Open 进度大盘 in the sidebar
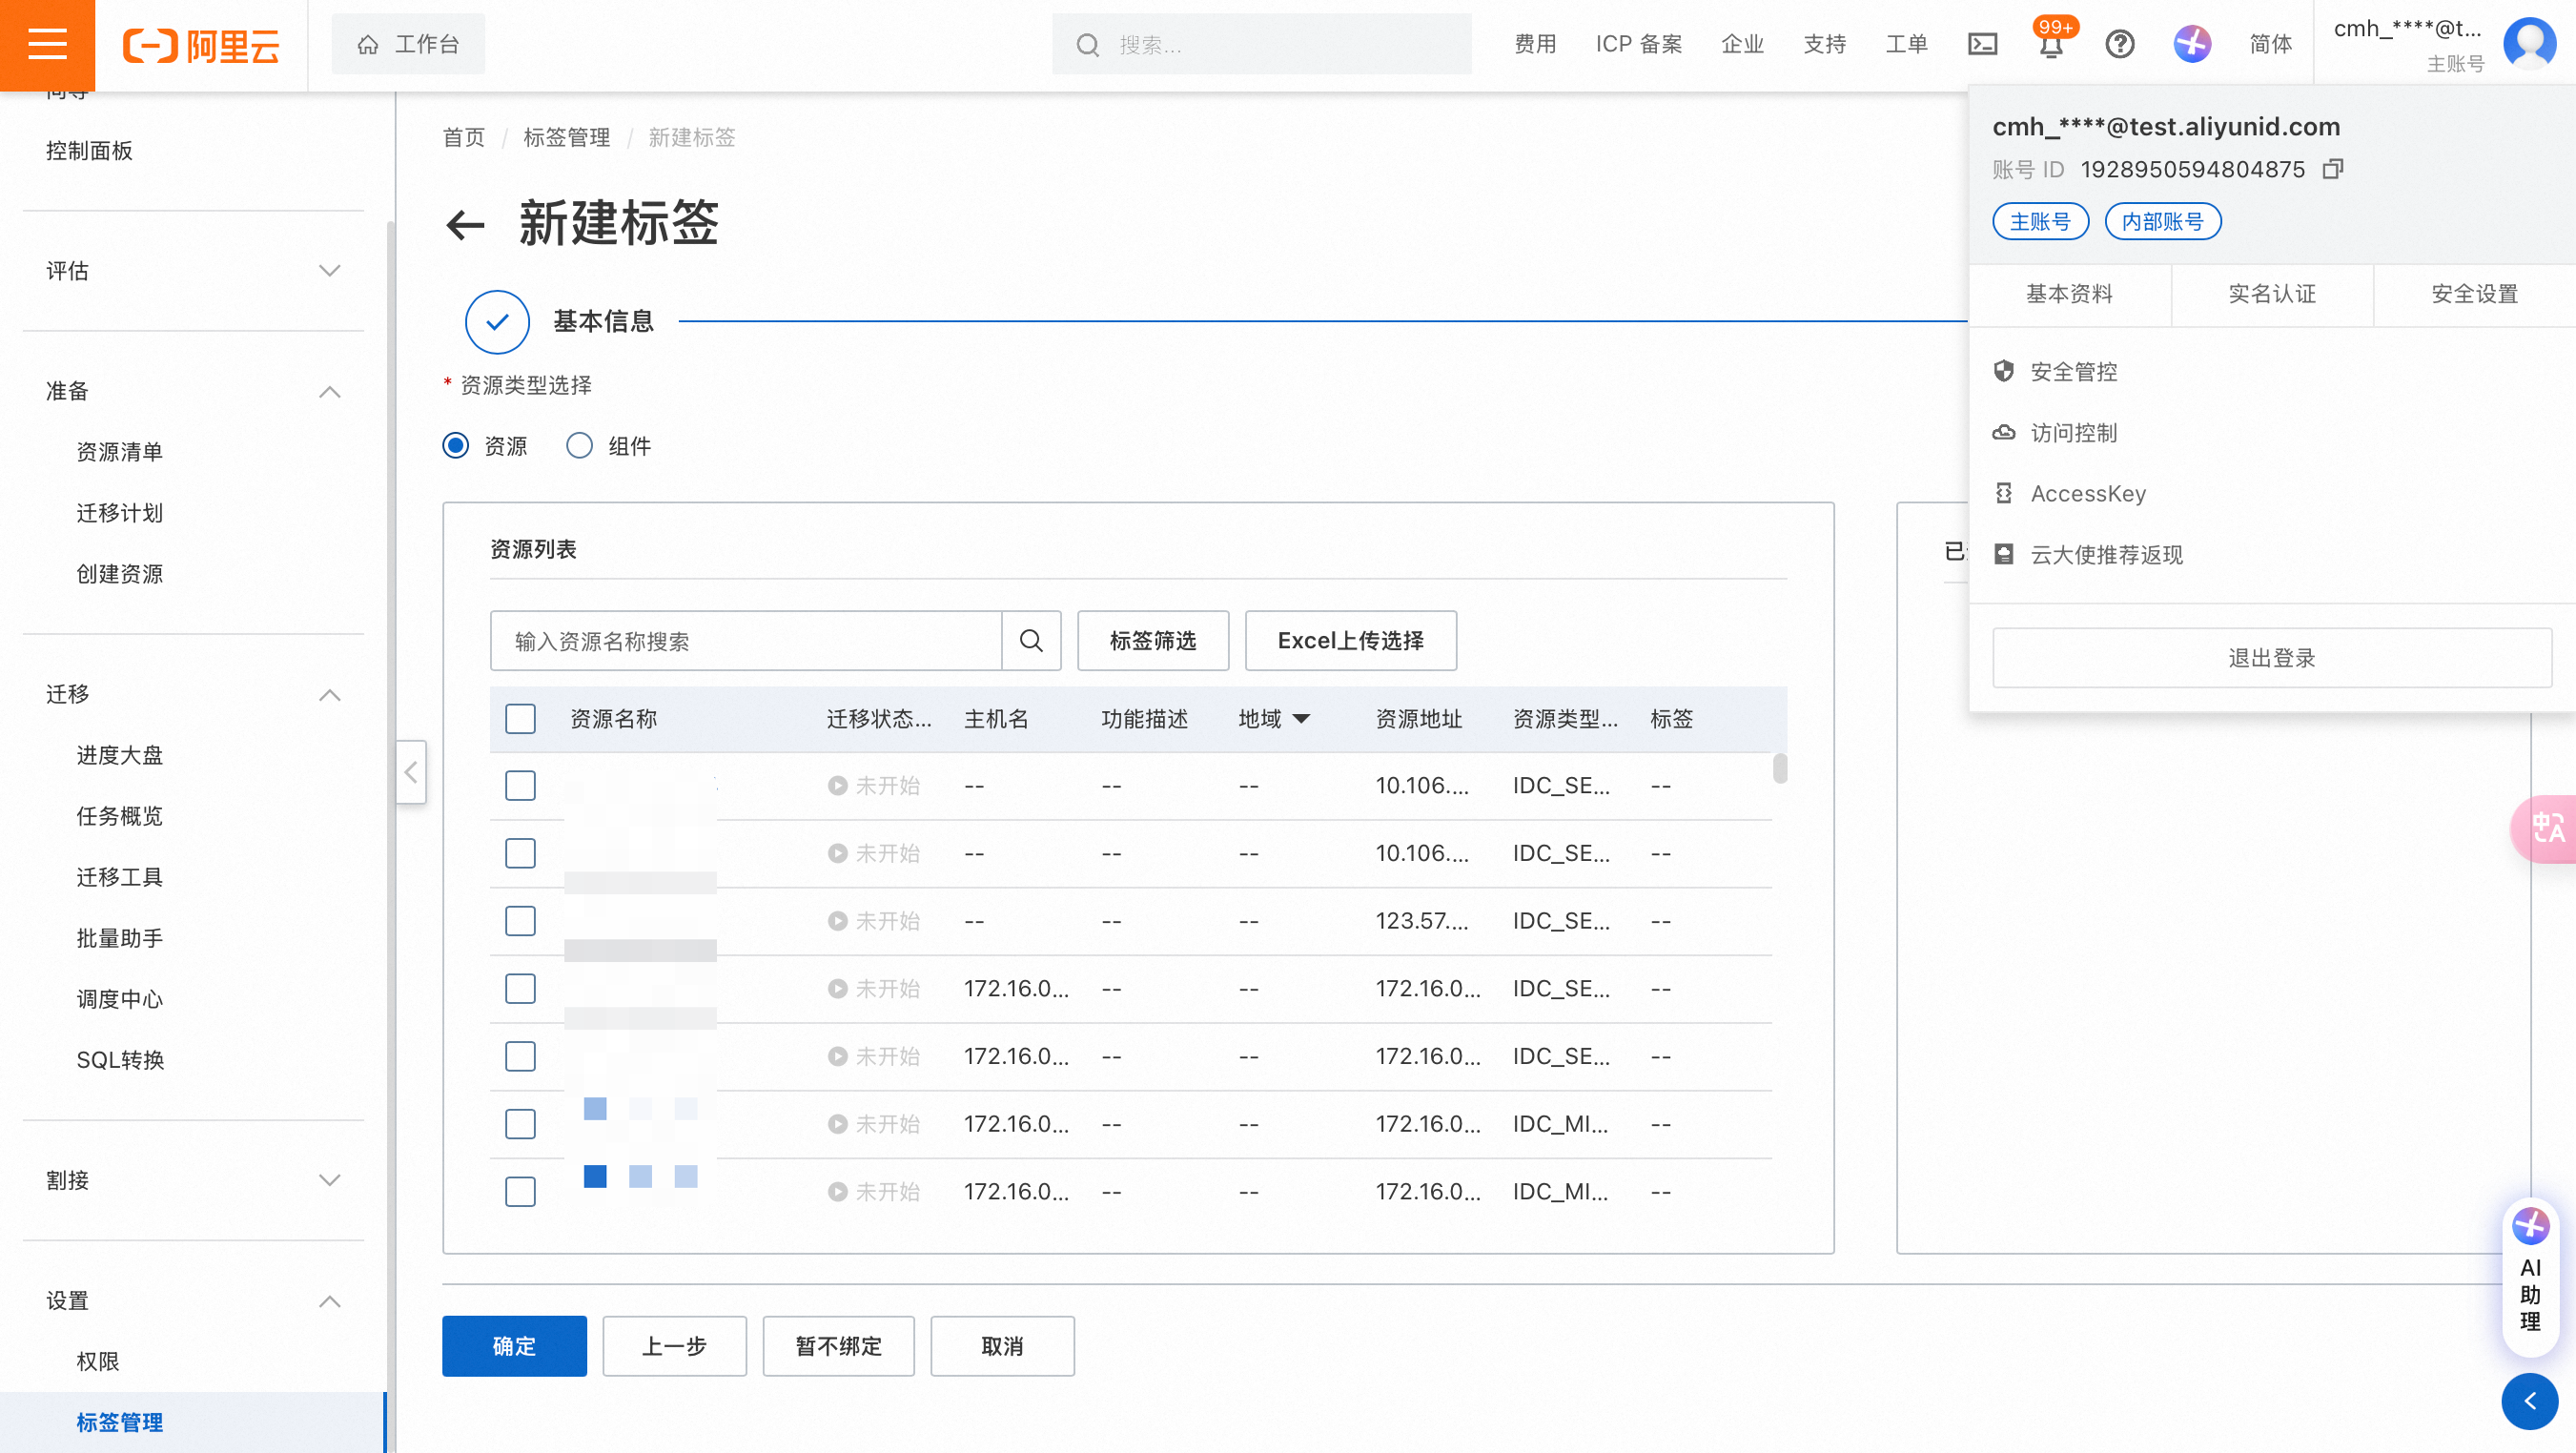Screen dimensions: 2576x1453 click(x=120, y=755)
